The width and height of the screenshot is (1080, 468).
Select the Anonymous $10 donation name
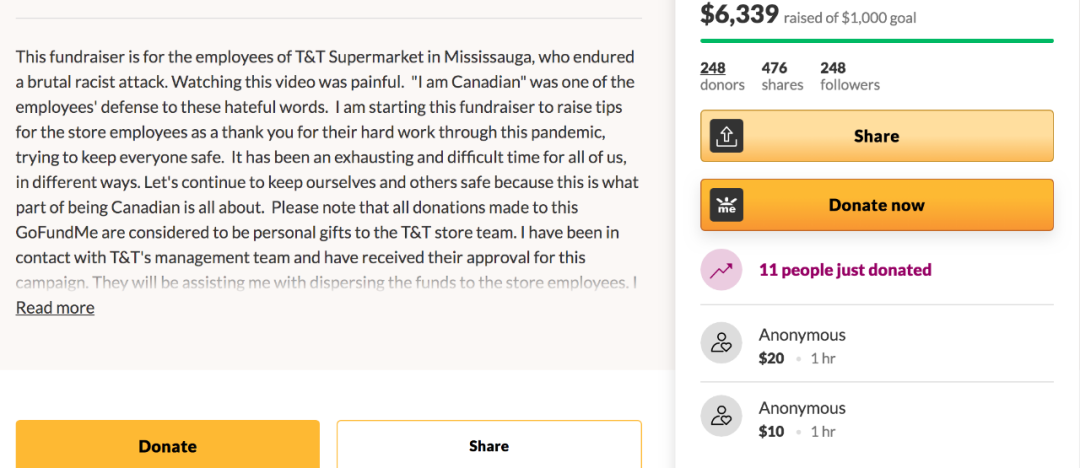pos(802,408)
